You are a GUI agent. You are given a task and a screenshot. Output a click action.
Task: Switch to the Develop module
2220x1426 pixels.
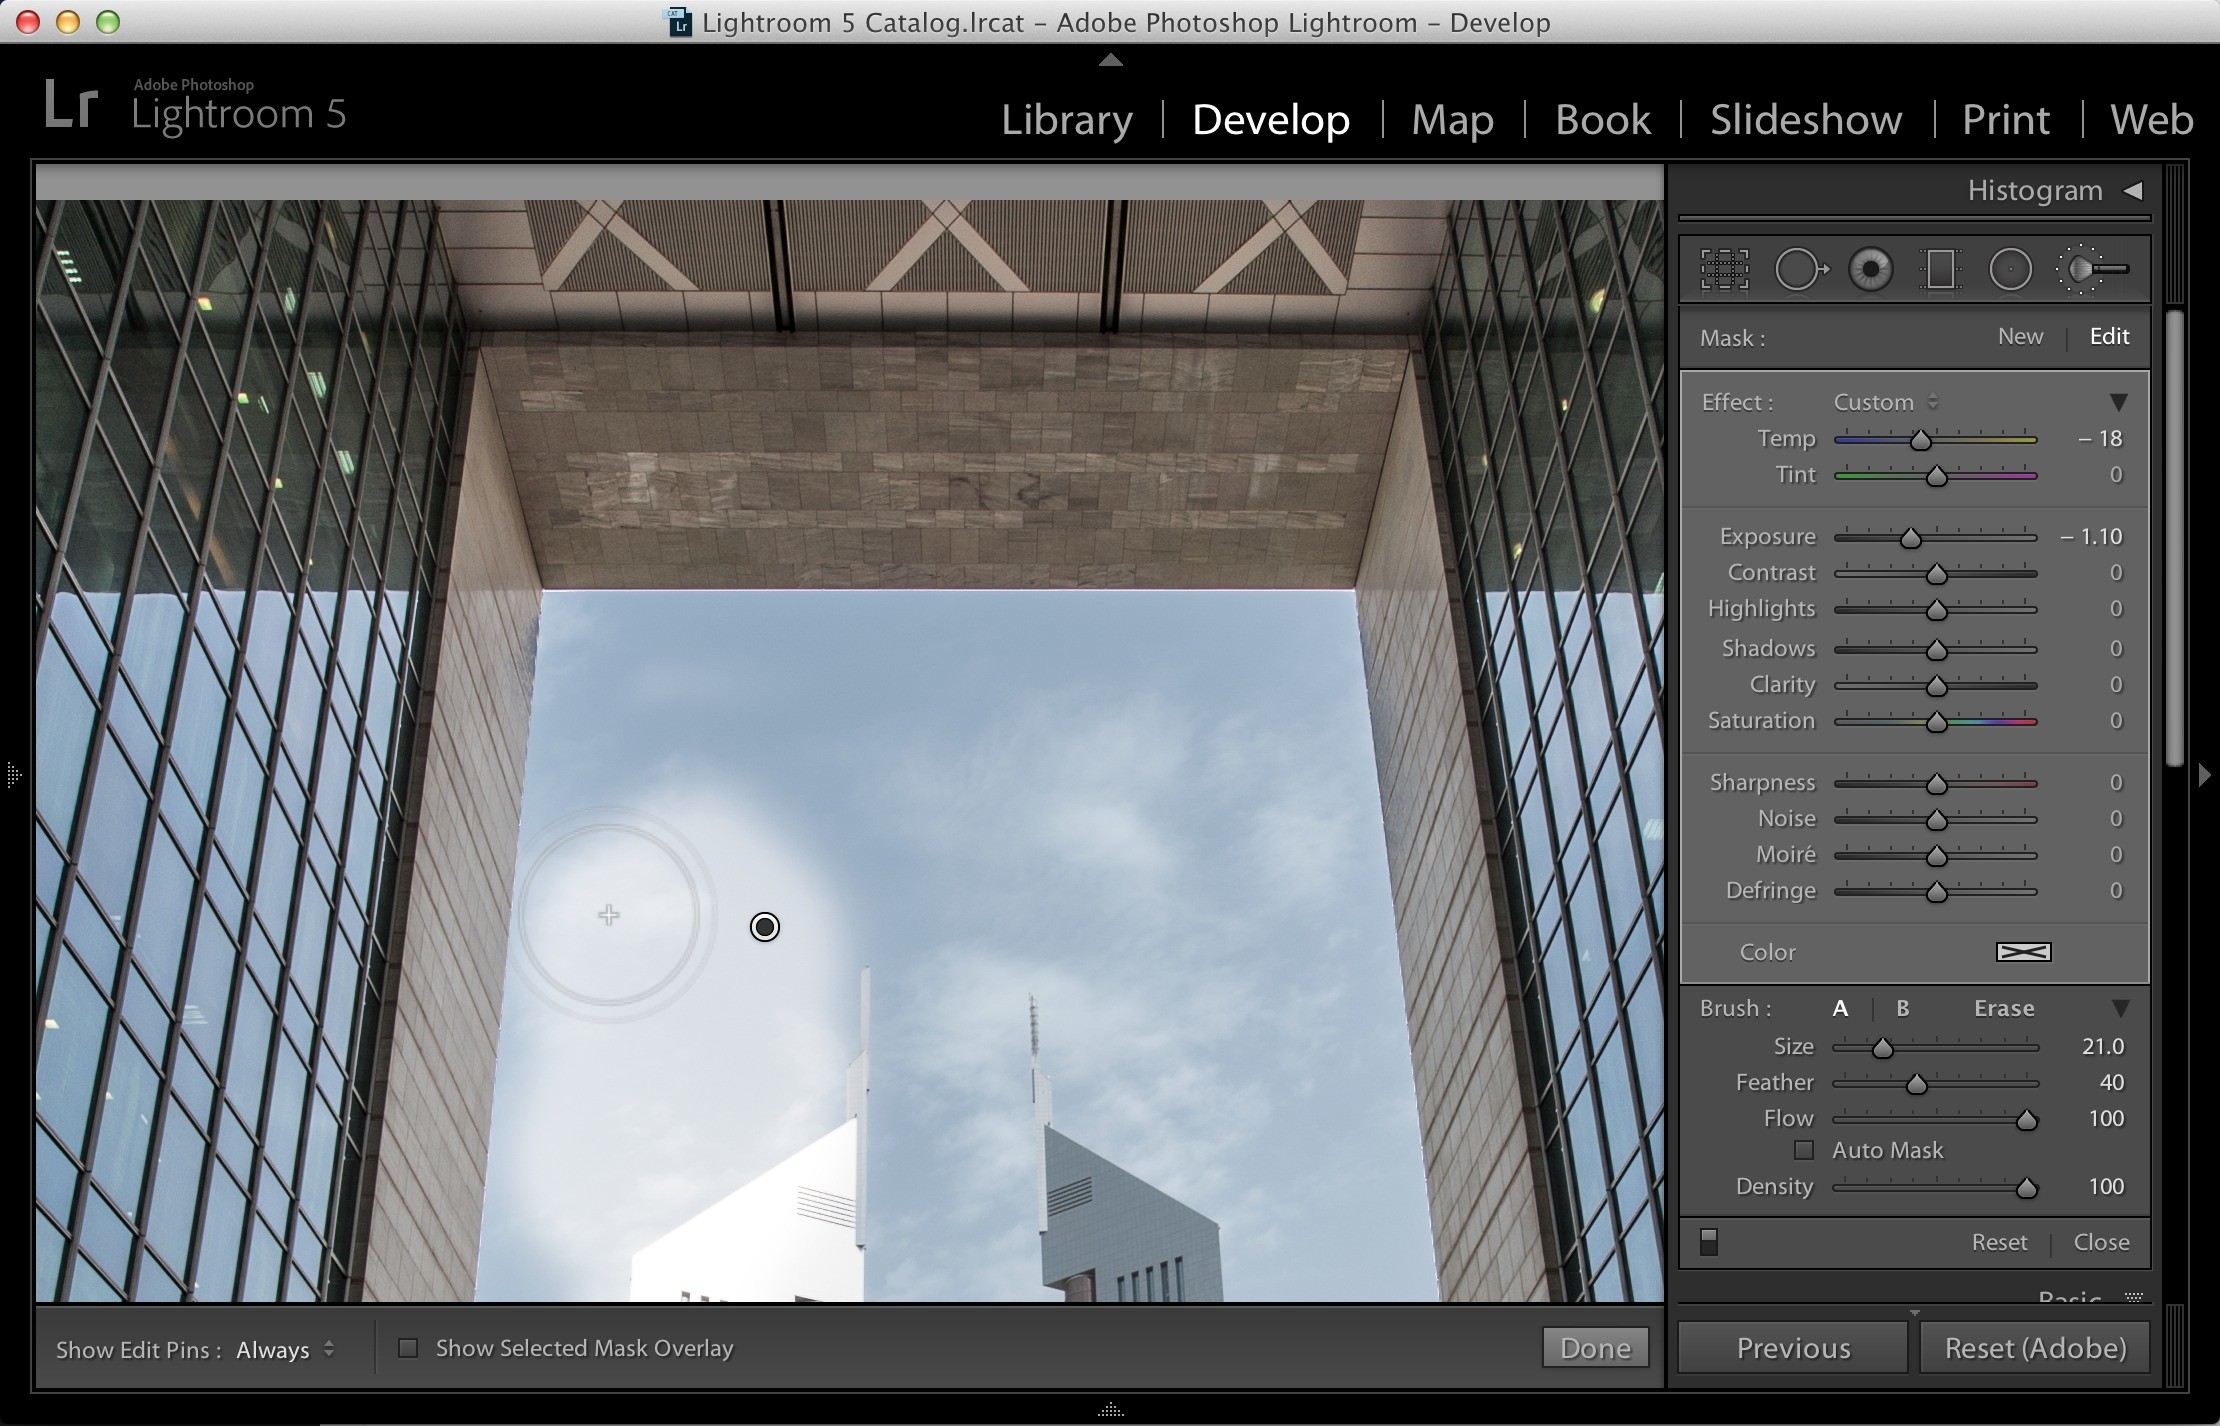pos(1271,120)
